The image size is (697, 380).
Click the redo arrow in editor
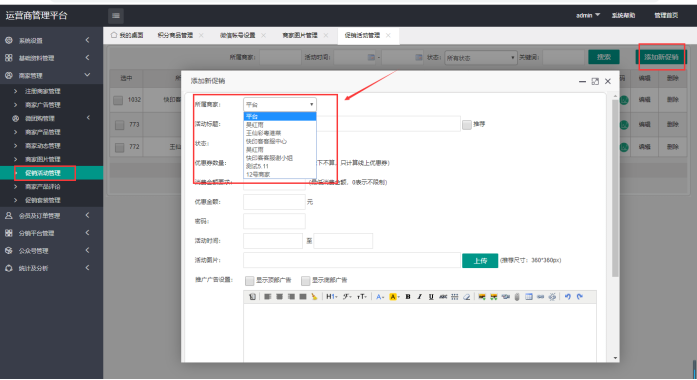pos(580,297)
